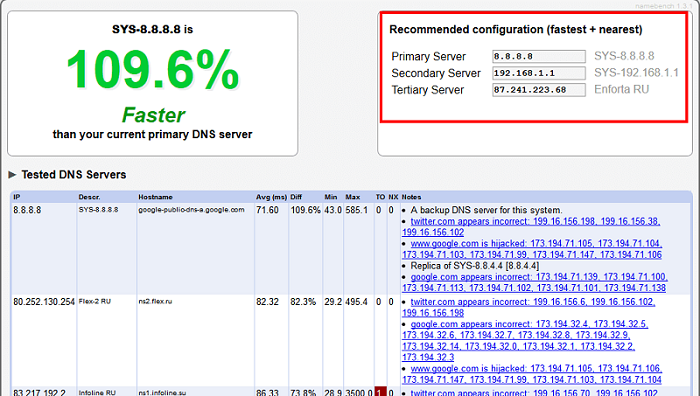Screen dimensions: 700x396
Task: Click the Notes column header
Action: click(x=411, y=197)
